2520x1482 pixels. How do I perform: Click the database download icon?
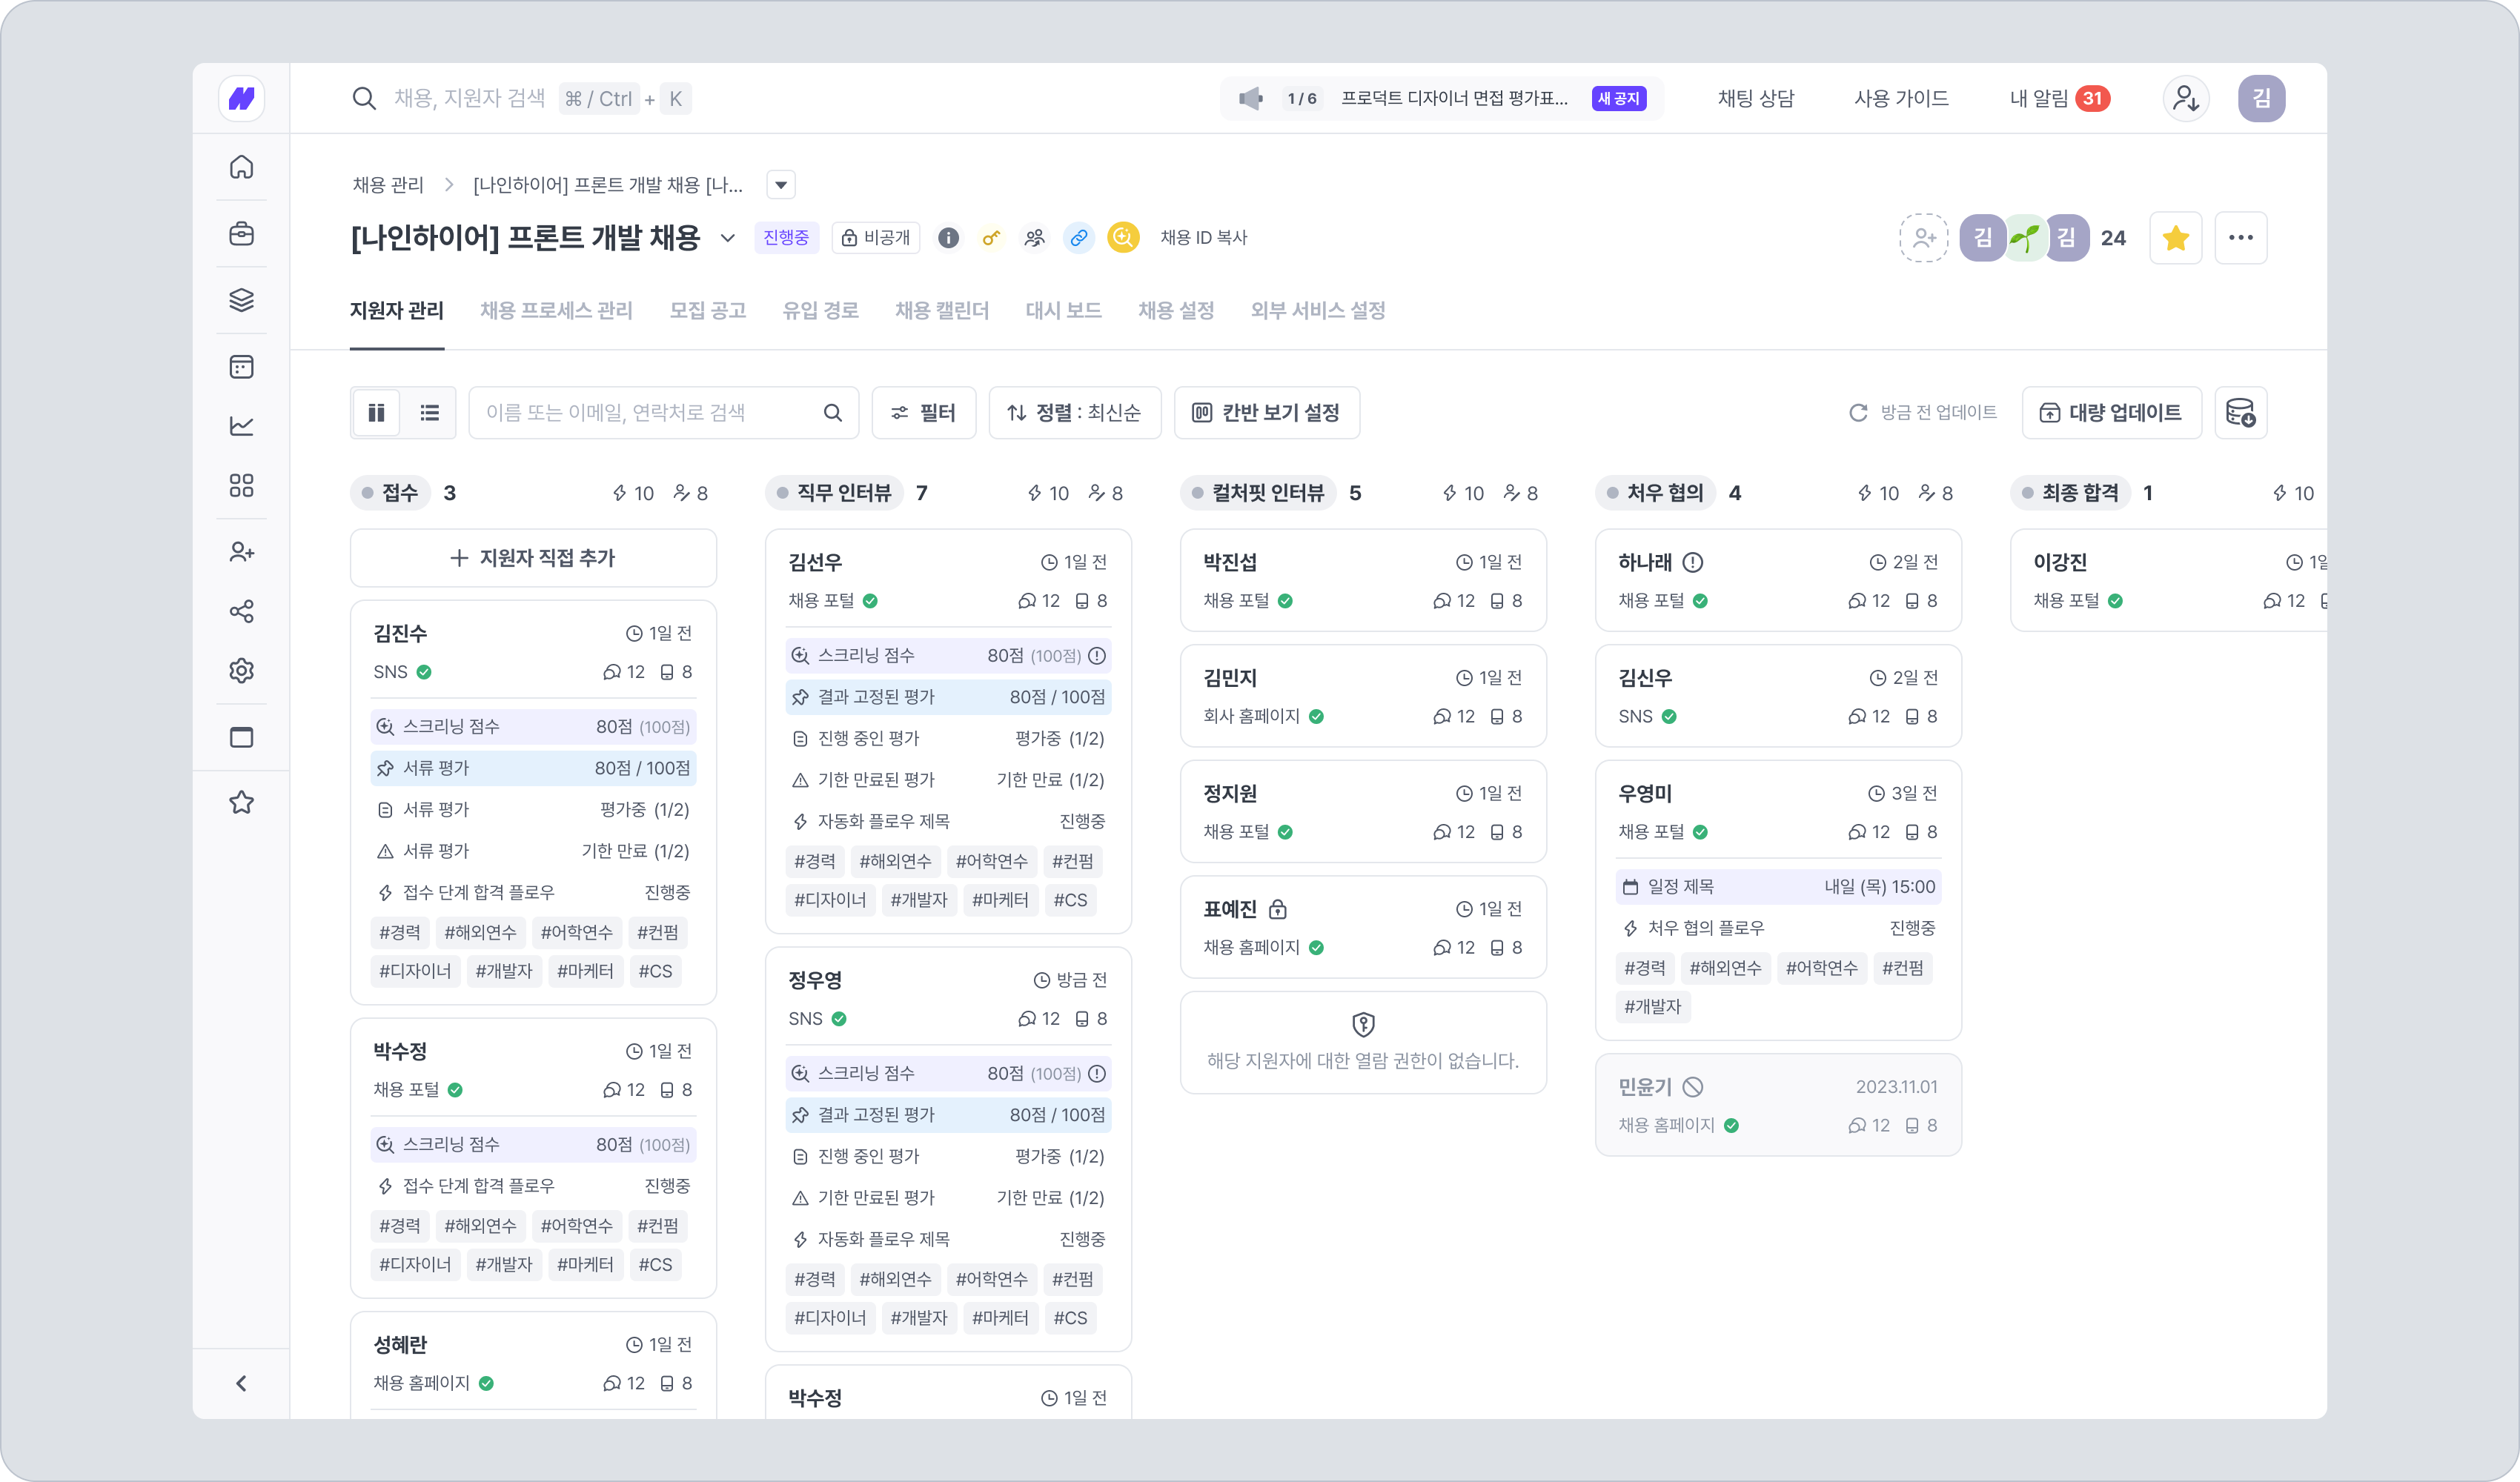pos(2240,412)
